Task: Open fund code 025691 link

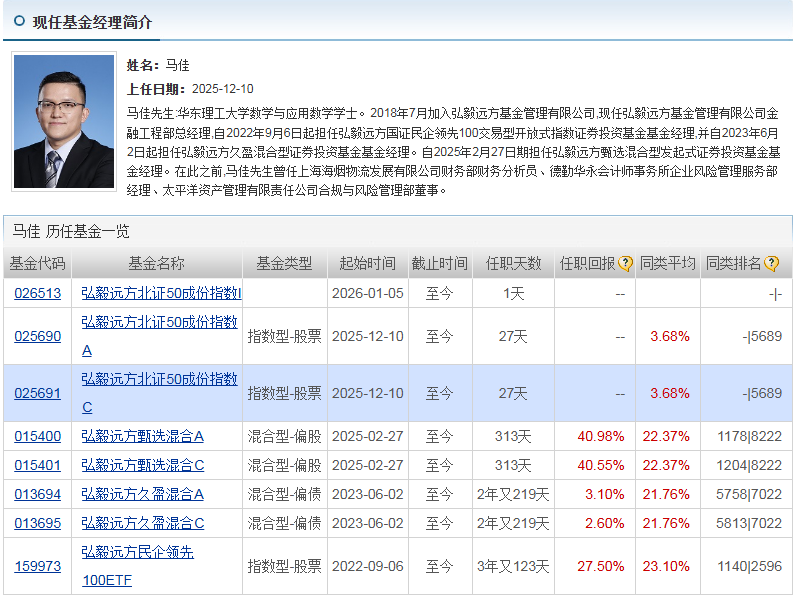Action: click(x=37, y=394)
